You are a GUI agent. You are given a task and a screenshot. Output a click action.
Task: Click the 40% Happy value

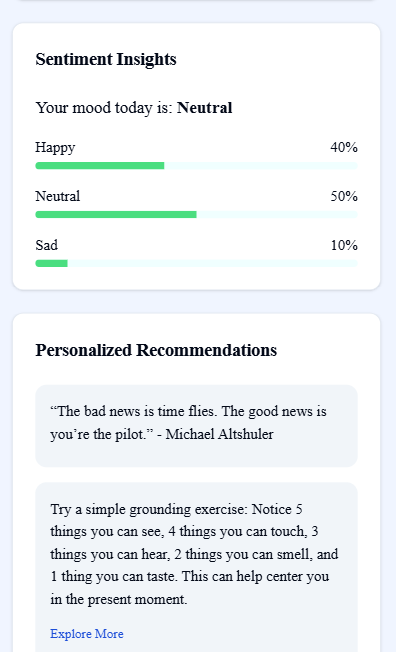click(x=344, y=147)
